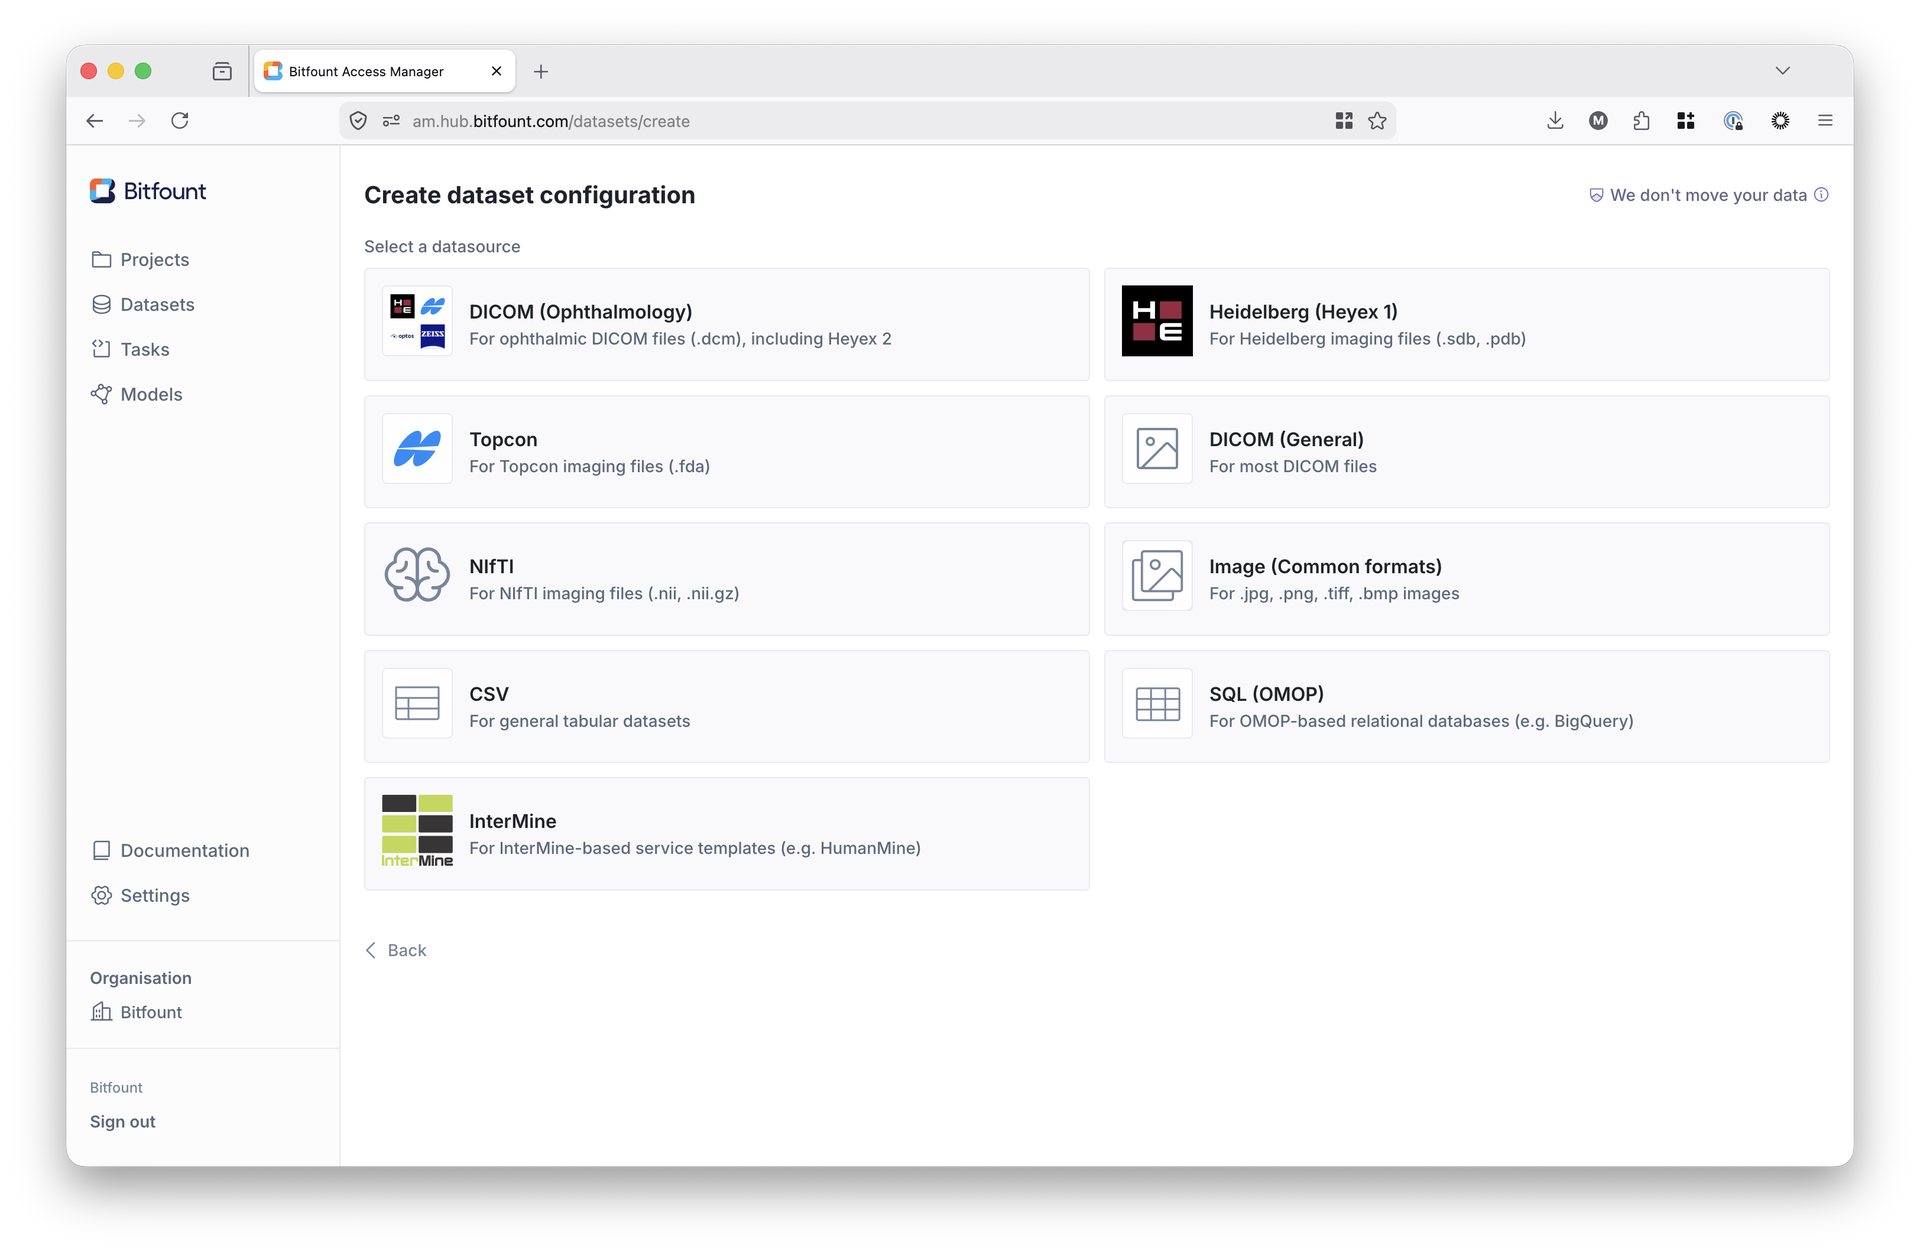Bookmark page with the star icon
Screen dimensions: 1920x1254
[1377, 121]
